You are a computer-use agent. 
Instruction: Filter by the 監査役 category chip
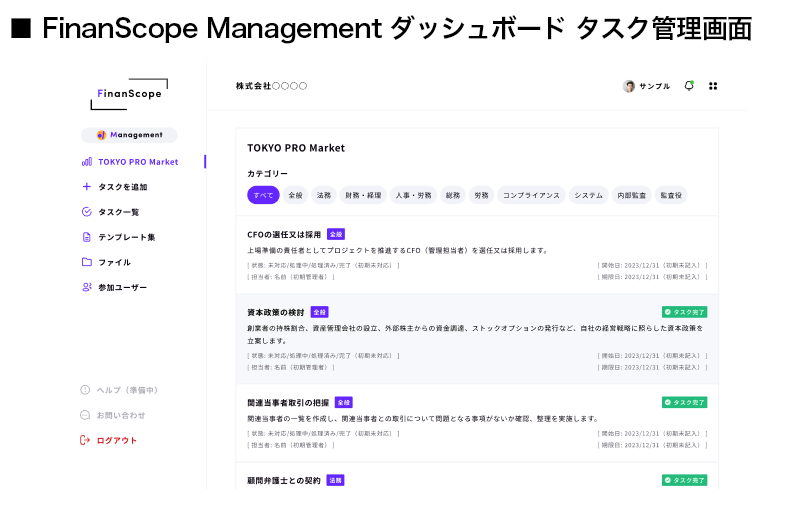[671, 195]
